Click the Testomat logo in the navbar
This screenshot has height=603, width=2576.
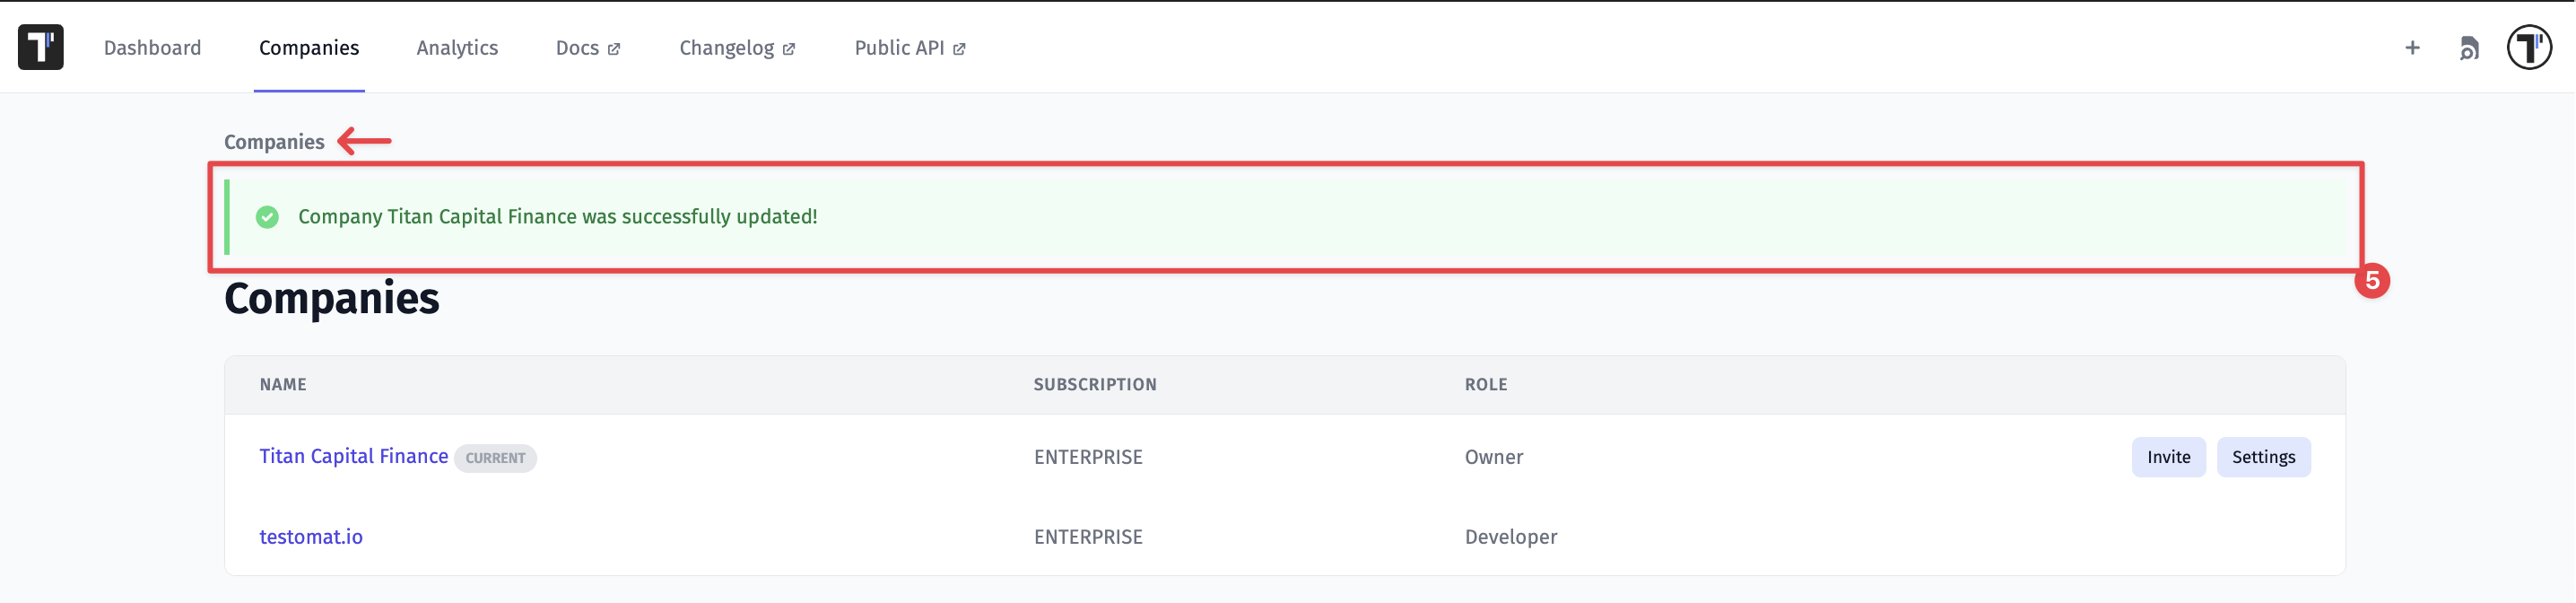point(41,47)
